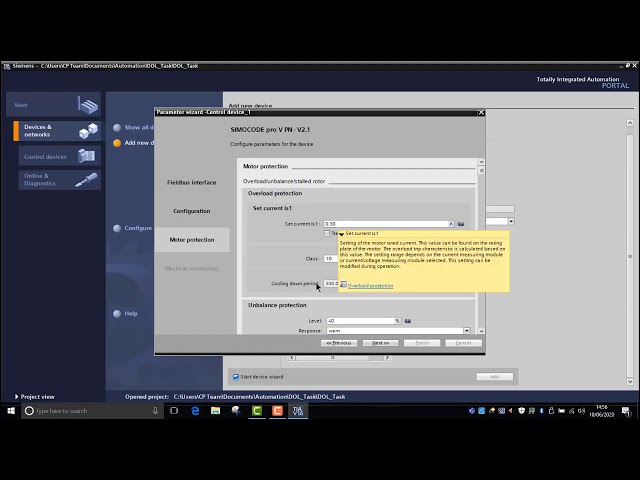
Task: Click taskbar app icon right of File Explorer
Action: pos(236,411)
